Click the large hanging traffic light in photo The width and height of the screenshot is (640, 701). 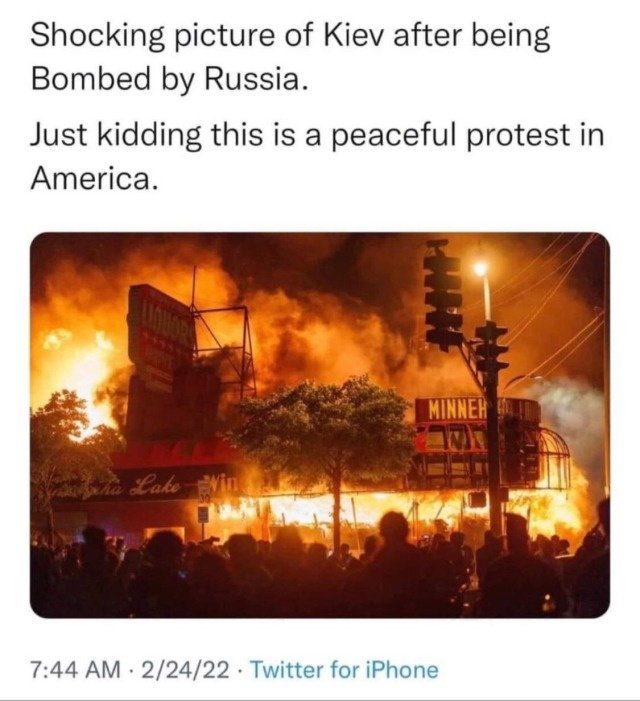point(443,295)
